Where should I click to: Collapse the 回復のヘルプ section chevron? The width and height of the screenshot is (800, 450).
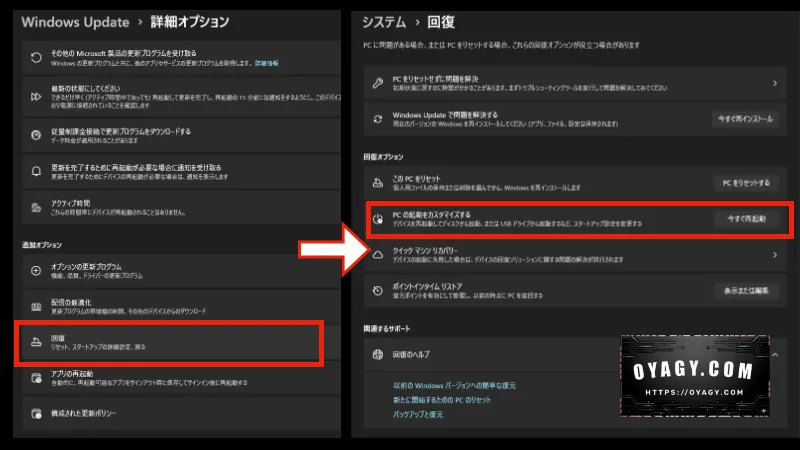tap(774, 354)
